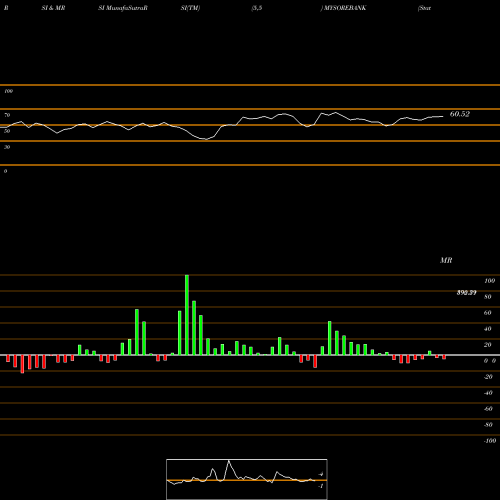Click the MR axis label -80
This screenshot has height=500, width=500.
tap(488, 425)
